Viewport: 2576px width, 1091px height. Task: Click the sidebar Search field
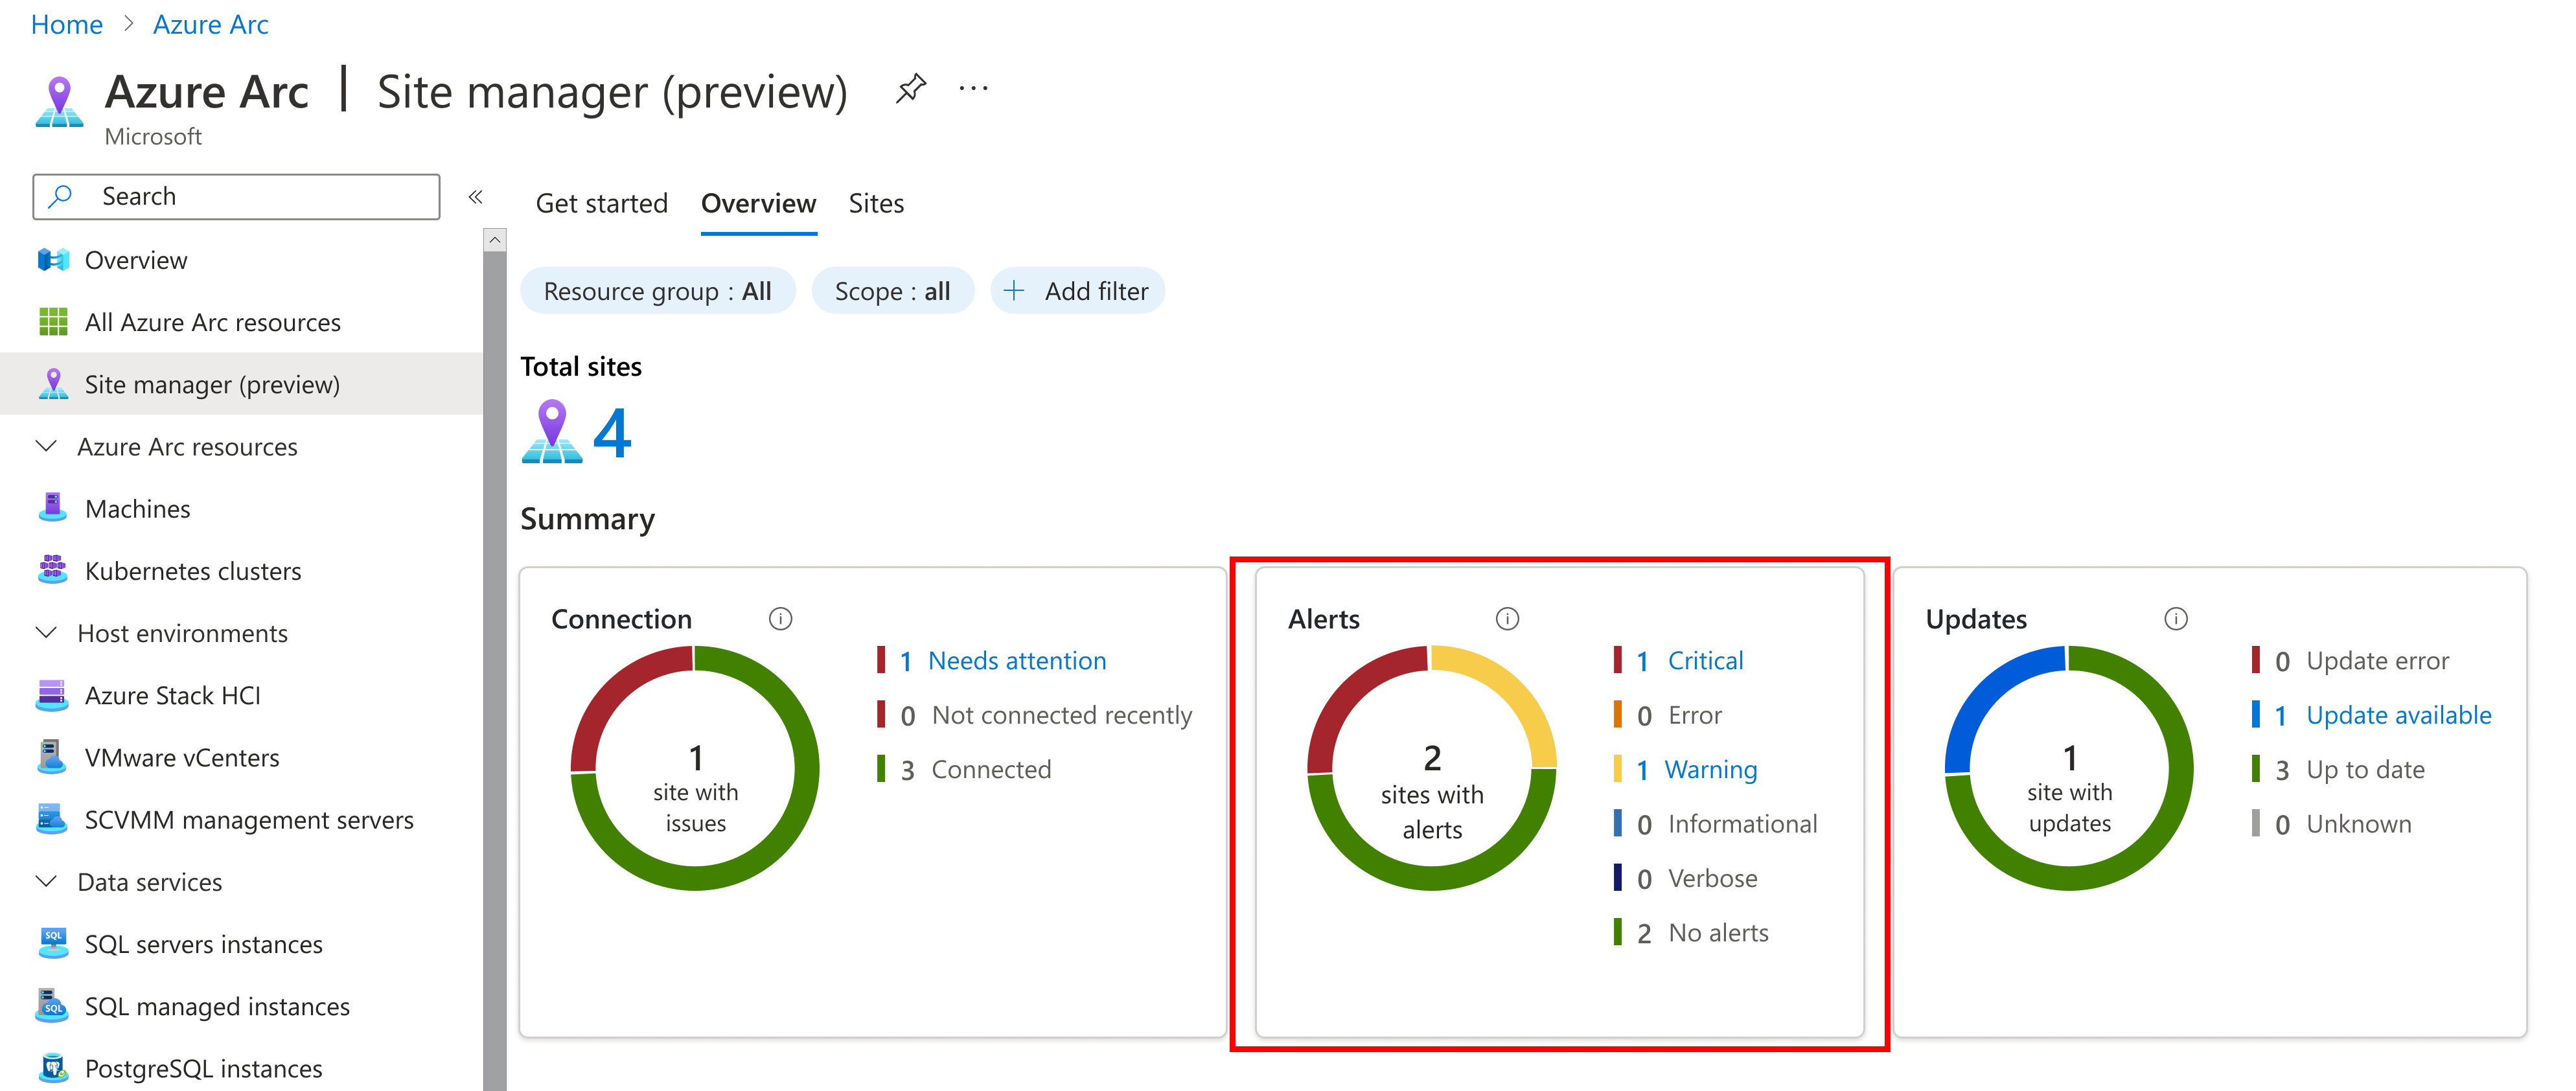pos(236,197)
